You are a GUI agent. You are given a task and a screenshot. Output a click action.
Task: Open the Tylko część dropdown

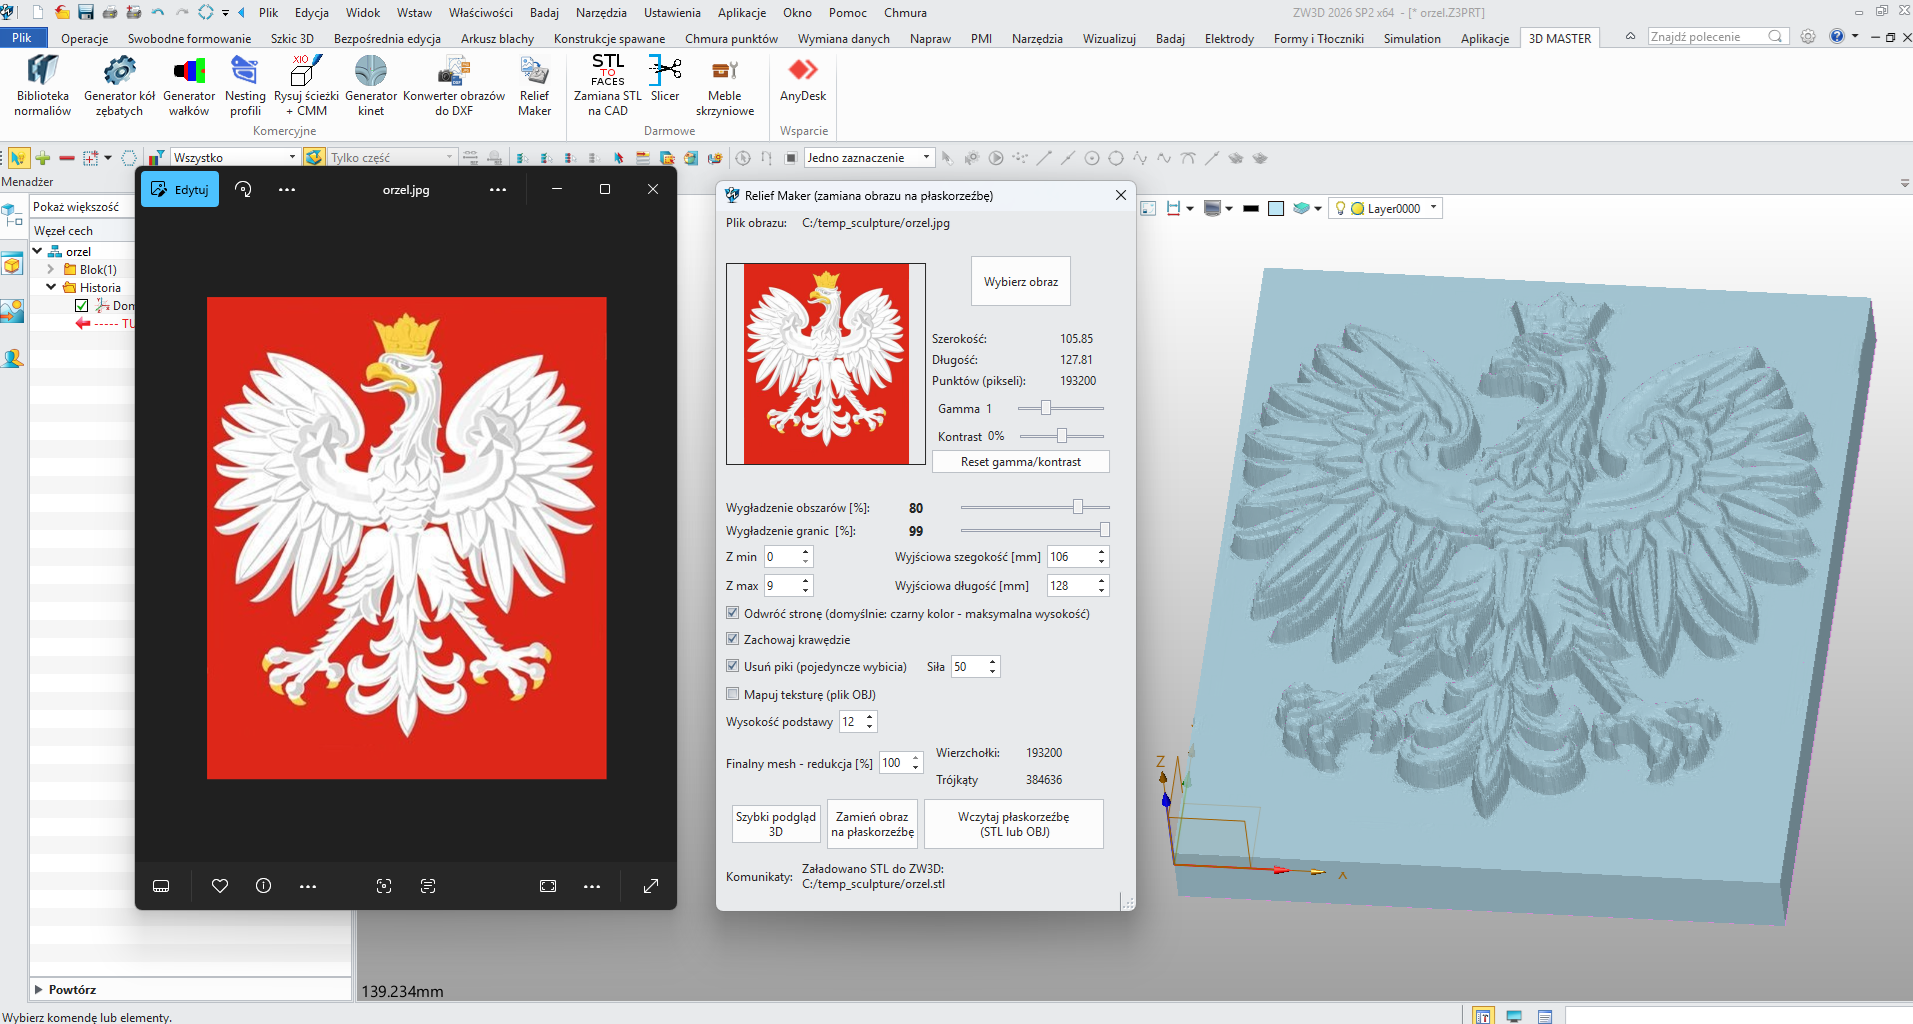coord(391,157)
